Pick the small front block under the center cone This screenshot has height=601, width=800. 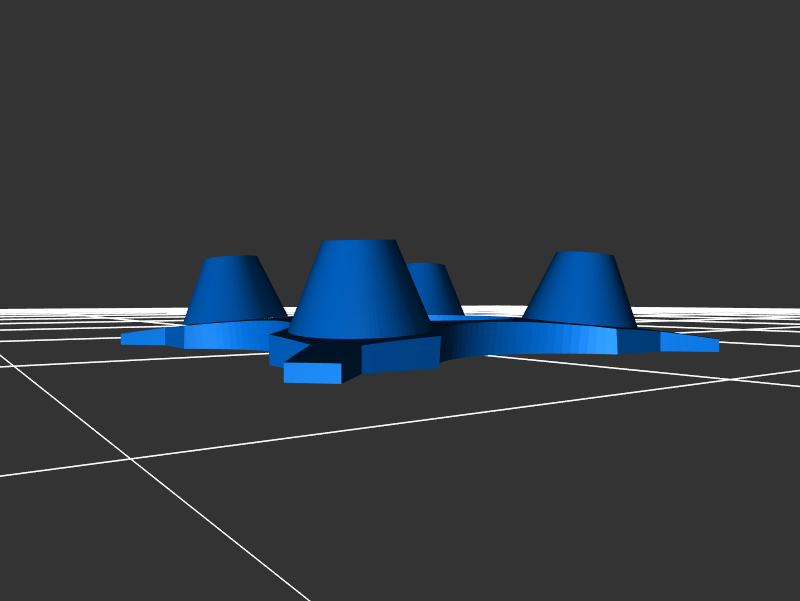[312, 373]
